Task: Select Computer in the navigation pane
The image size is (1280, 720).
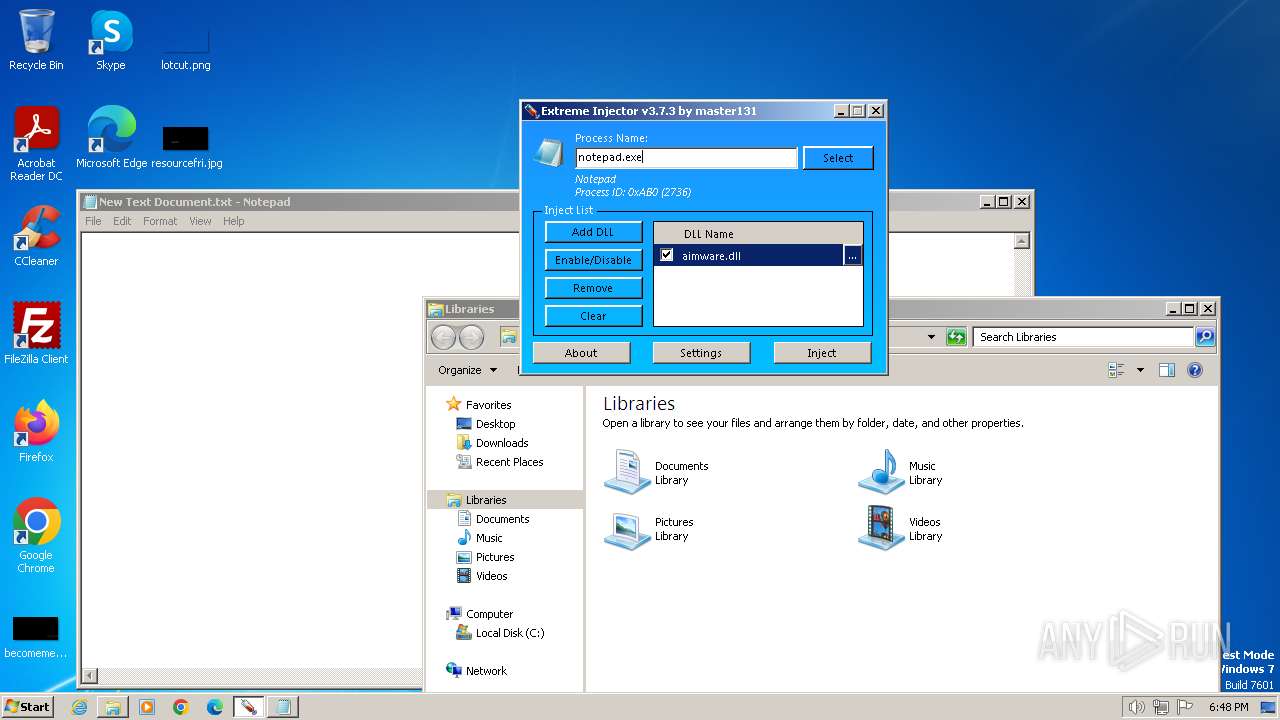Action: (489, 614)
